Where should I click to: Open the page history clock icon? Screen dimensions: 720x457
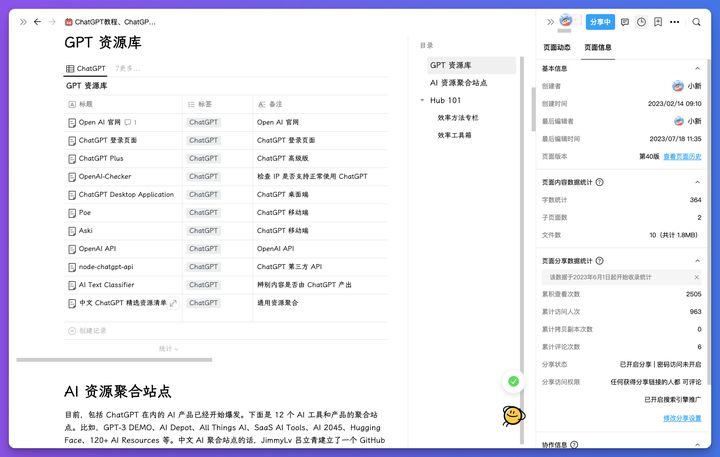tap(641, 22)
